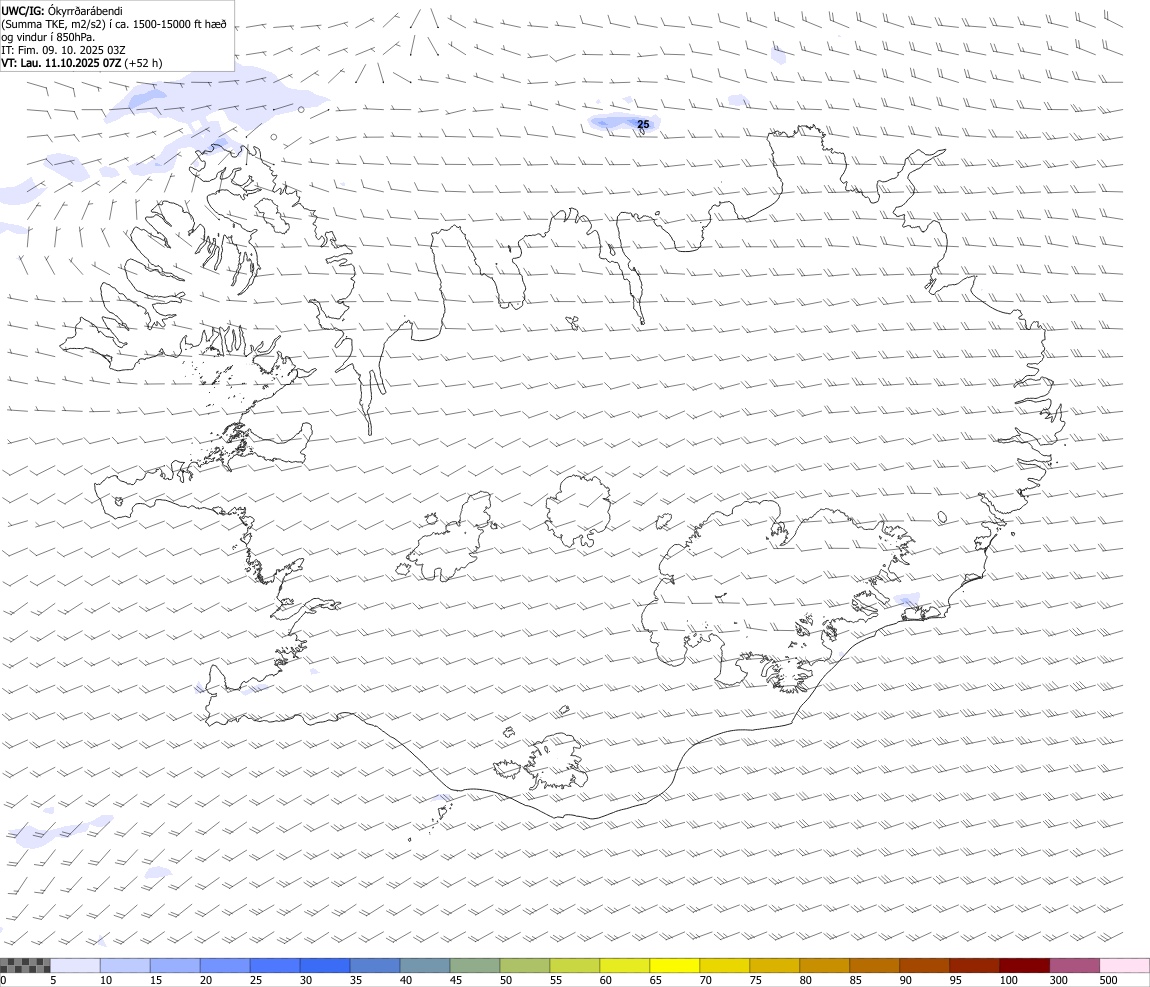Click the checkered 0–5 legend swatch
Viewport: 1150px width, 987px height.
tap(25, 965)
